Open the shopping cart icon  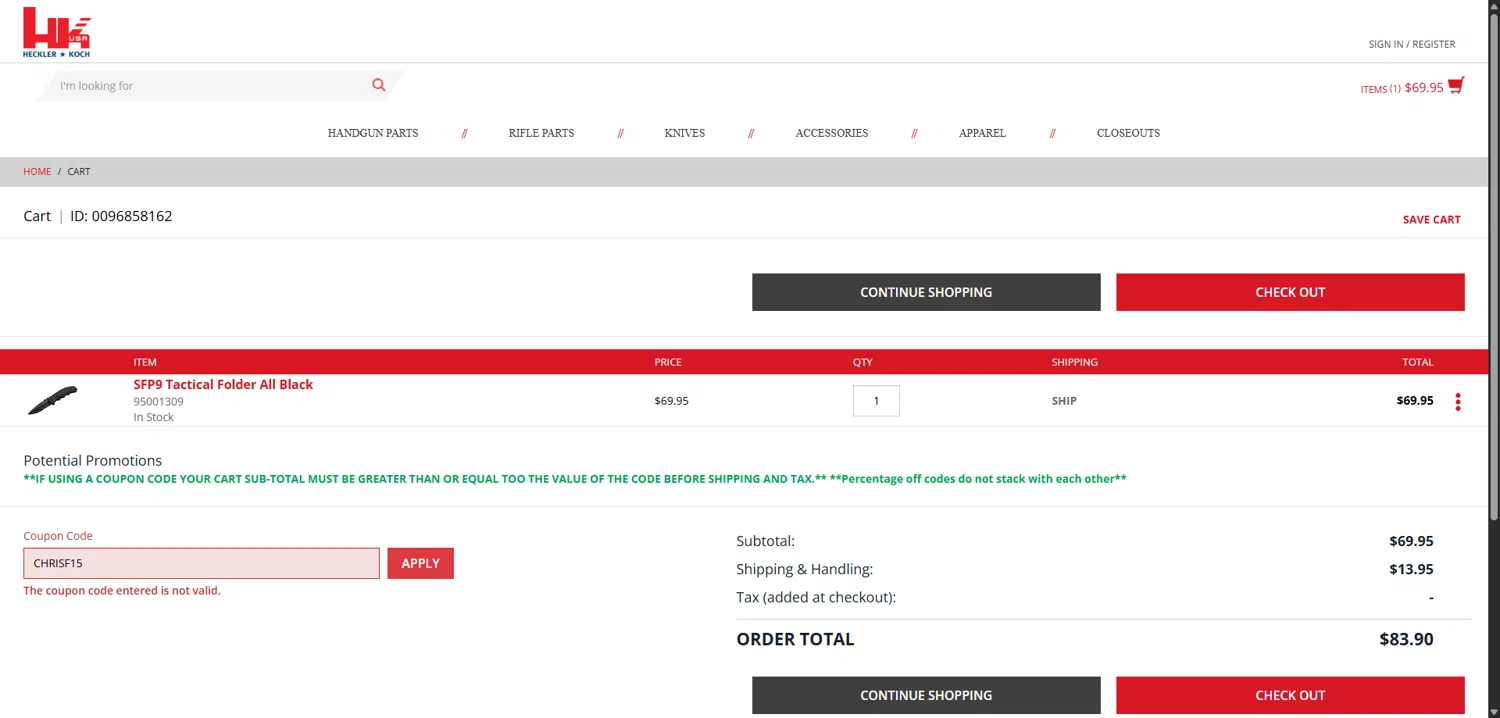(1456, 86)
